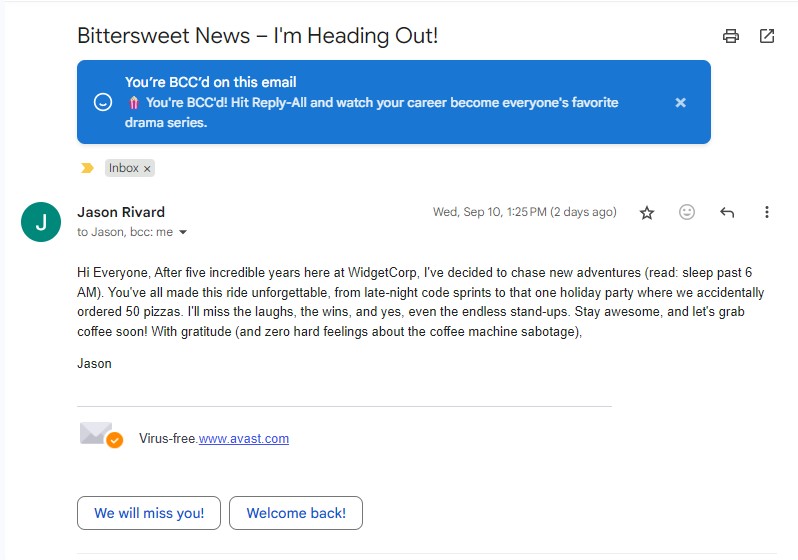Click the Inbox label chip

tap(124, 168)
